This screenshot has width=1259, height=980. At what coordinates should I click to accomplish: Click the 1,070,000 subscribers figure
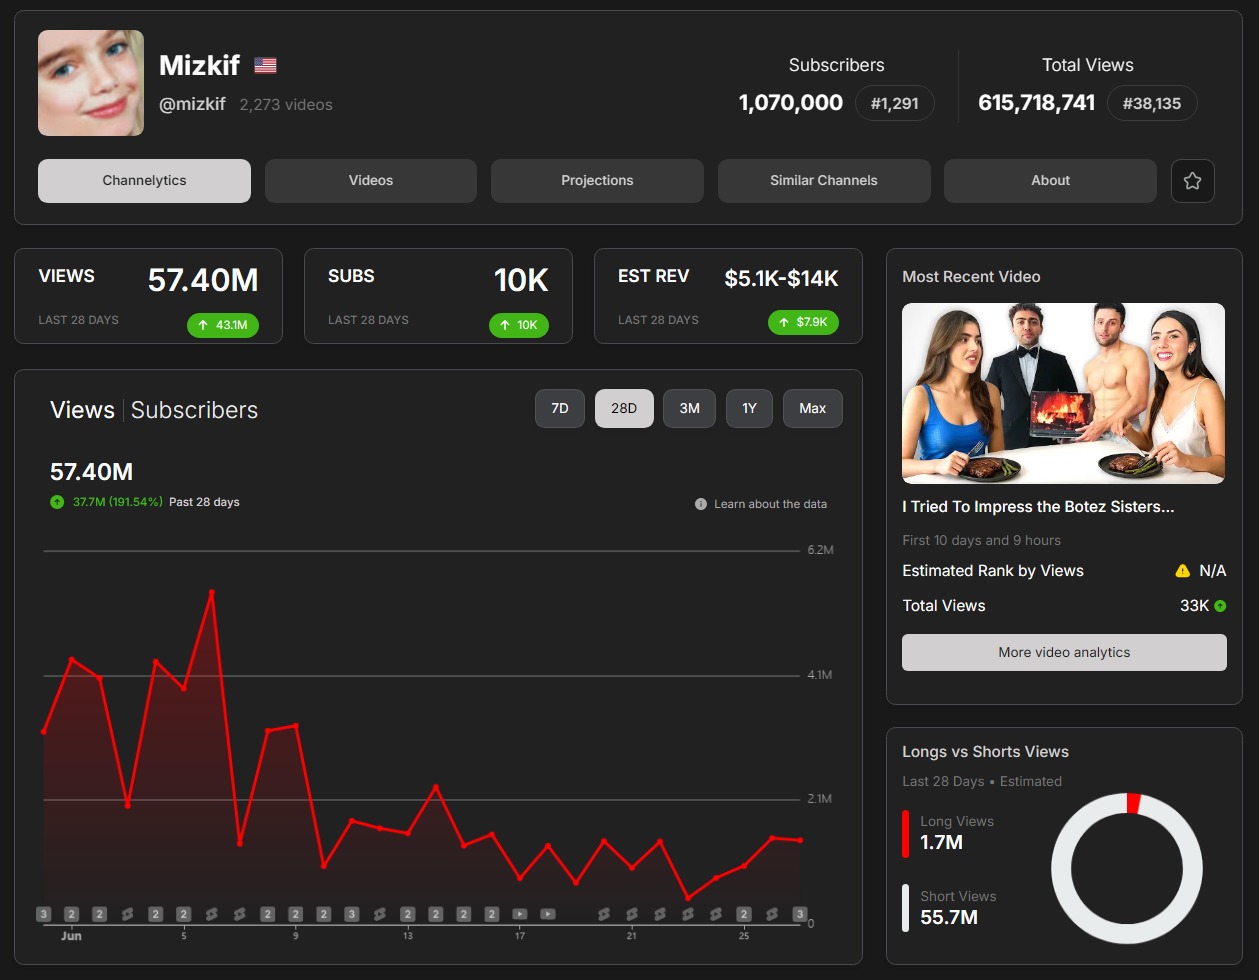[791, 102]
